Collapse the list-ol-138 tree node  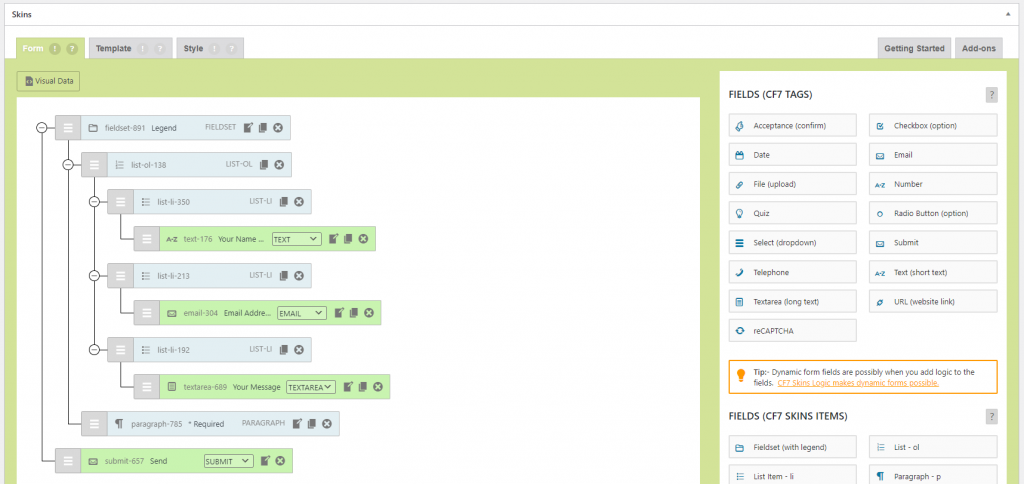click(67, 165)
